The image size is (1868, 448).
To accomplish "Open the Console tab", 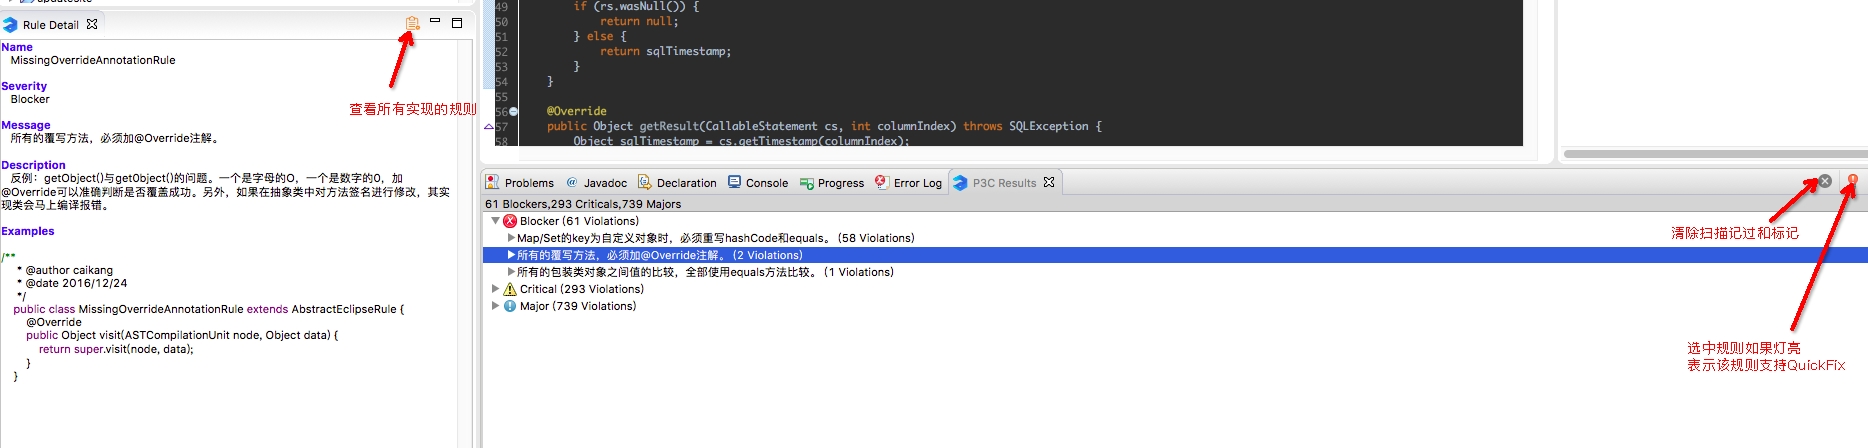I will pyautogui.click(x=758, y=183).
